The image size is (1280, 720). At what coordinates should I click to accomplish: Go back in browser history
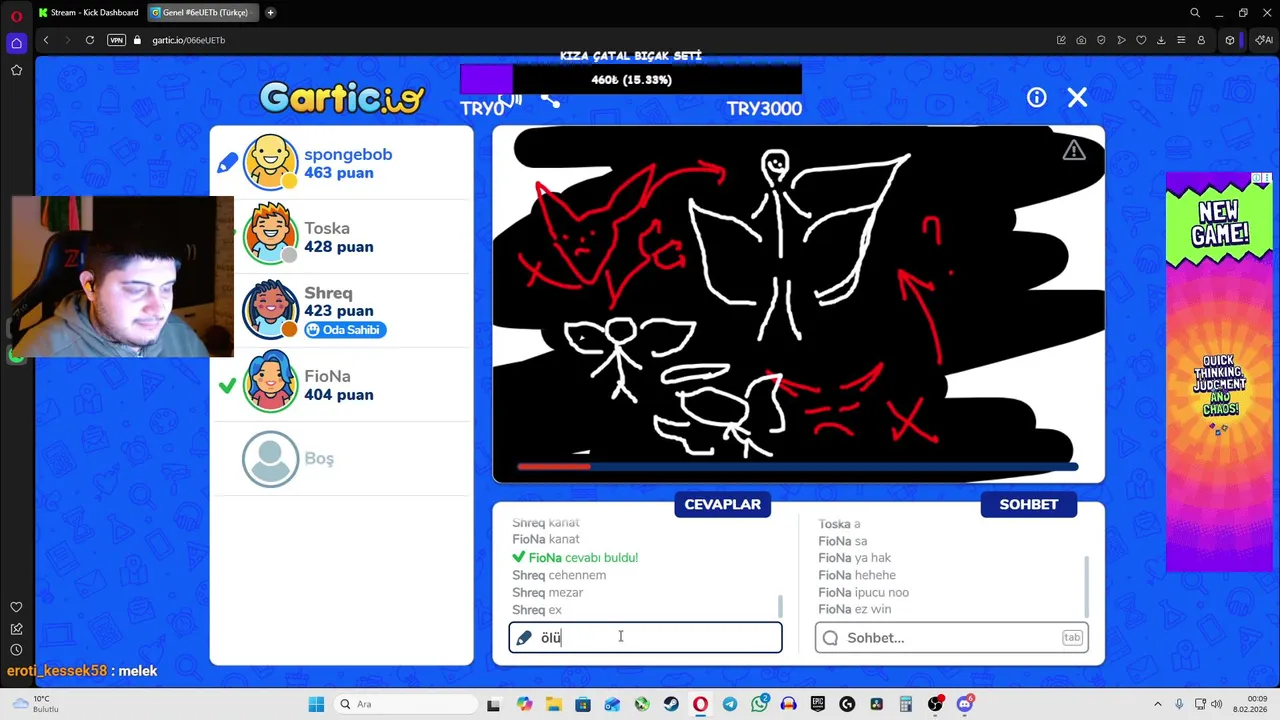click(x=46, y=40)
